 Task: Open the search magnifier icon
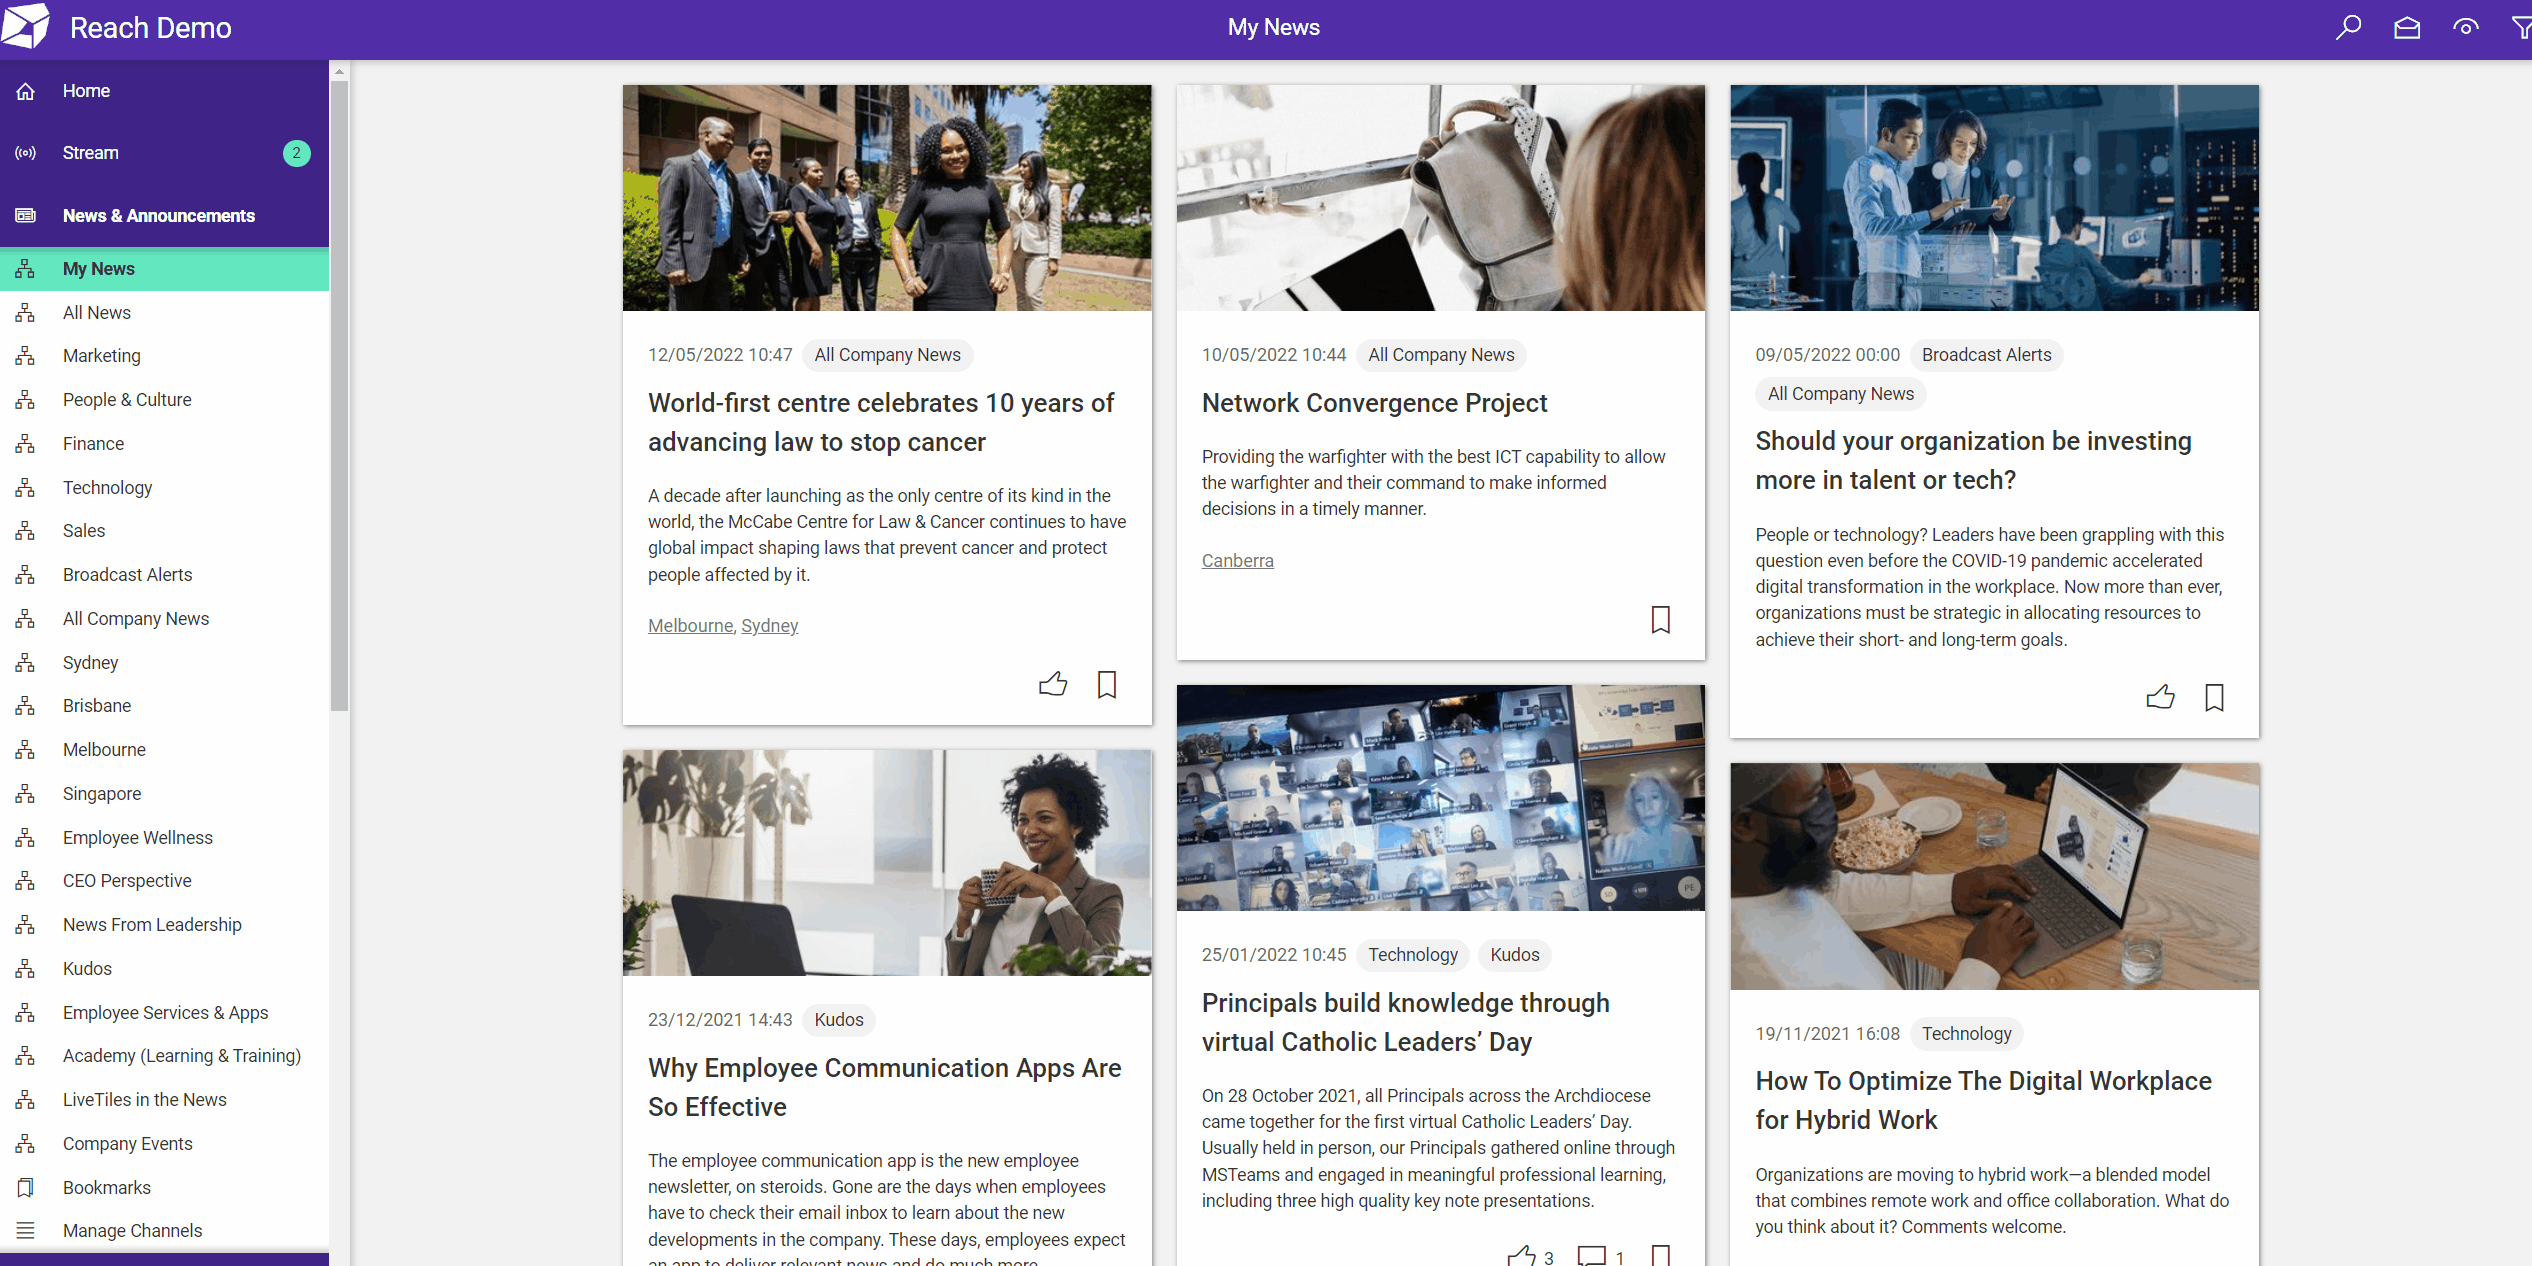[x=2348, y=27]
